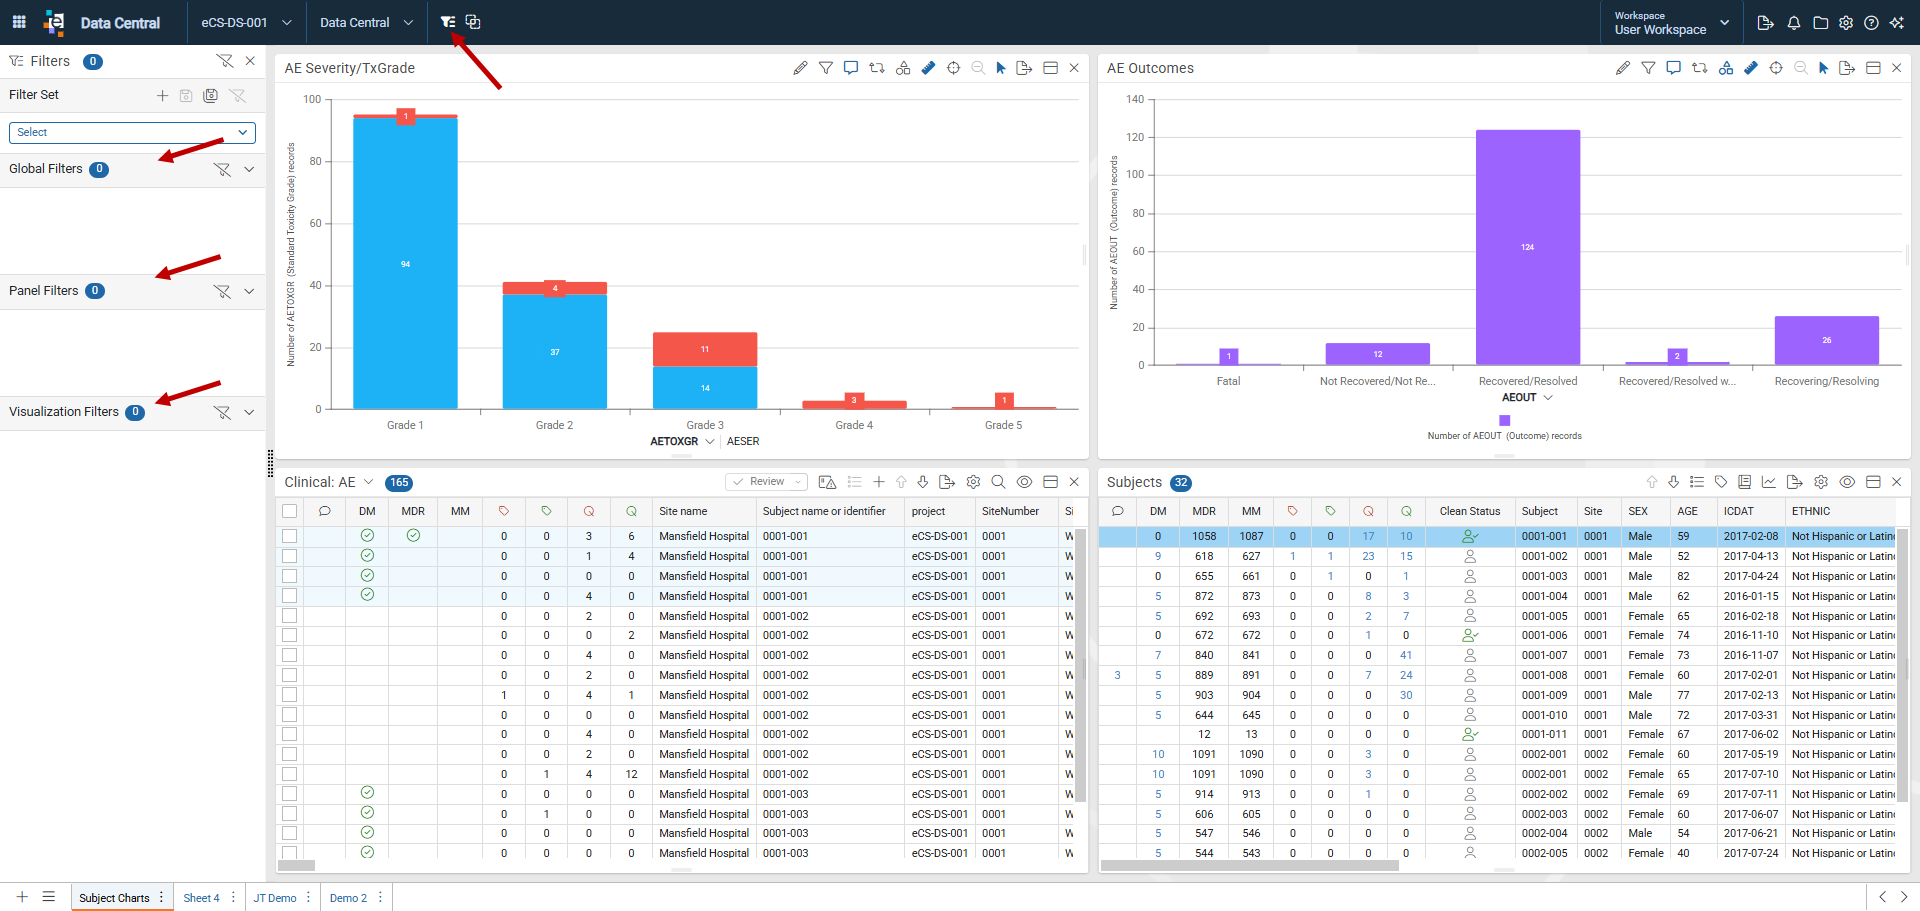
Task: Click the Clinical: AE horizontal scrollbar
Action: point(296,866)
